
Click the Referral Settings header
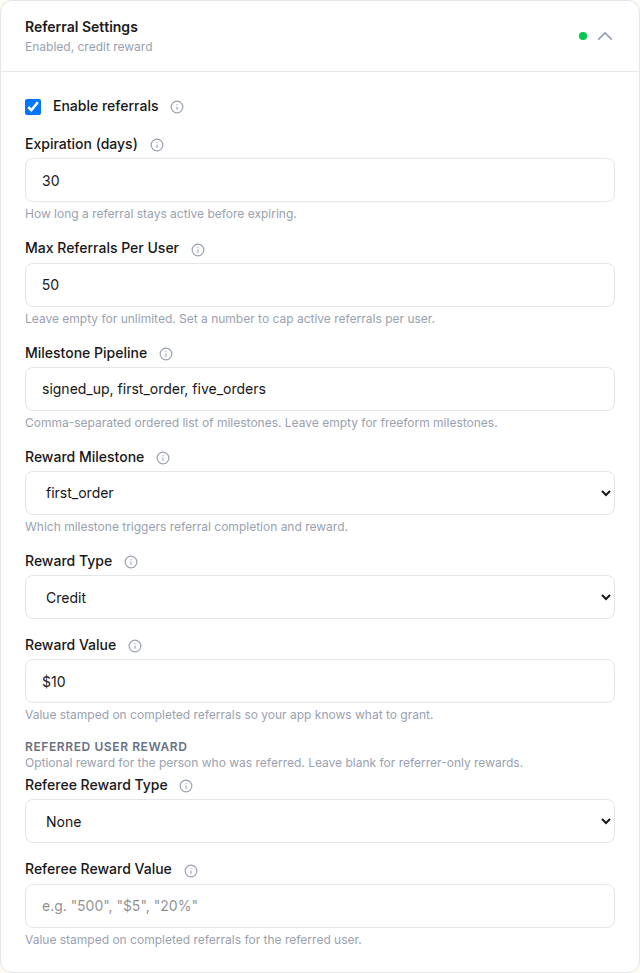tap(81, 27)
